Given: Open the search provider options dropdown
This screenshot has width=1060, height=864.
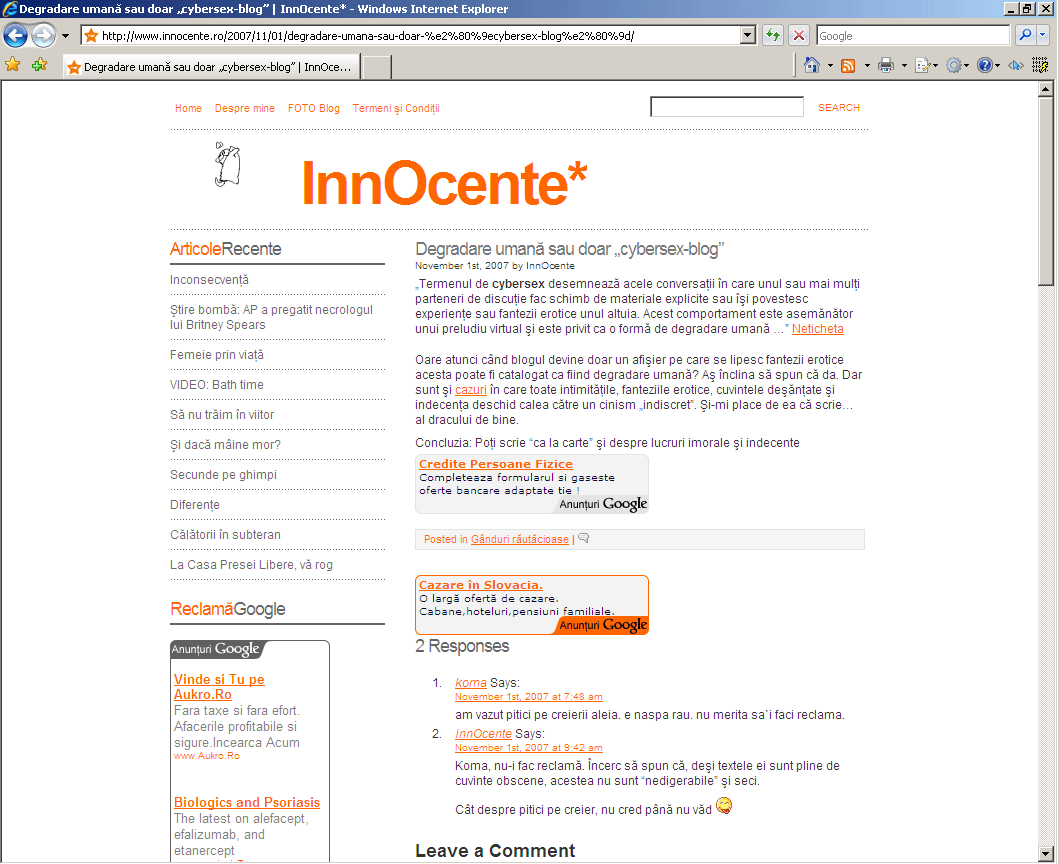Looking at the screenshot, I should 1043,36.
